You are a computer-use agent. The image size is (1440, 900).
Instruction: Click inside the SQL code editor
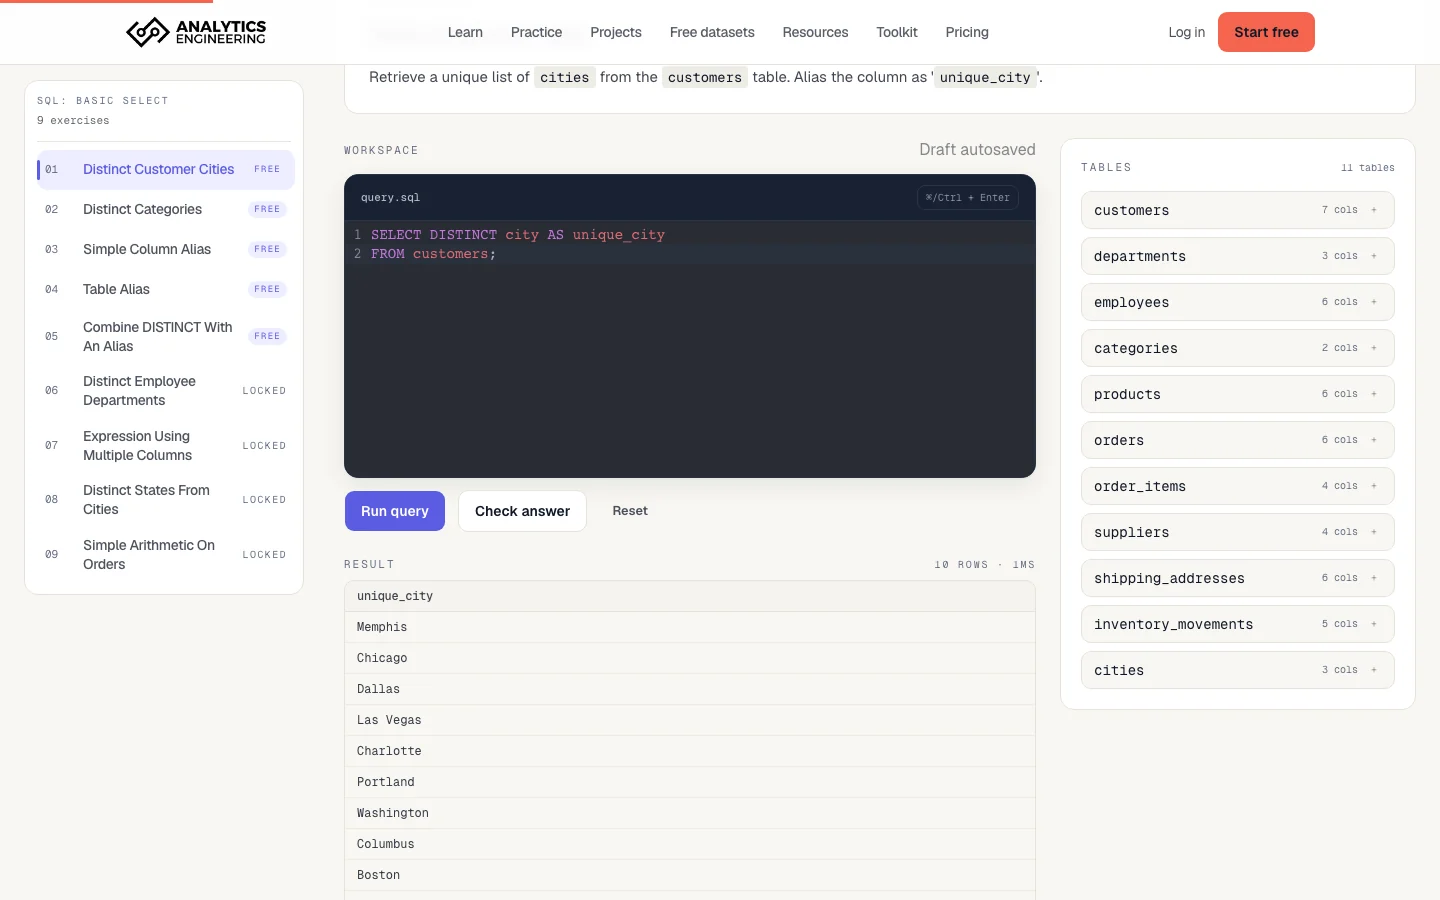690,349
